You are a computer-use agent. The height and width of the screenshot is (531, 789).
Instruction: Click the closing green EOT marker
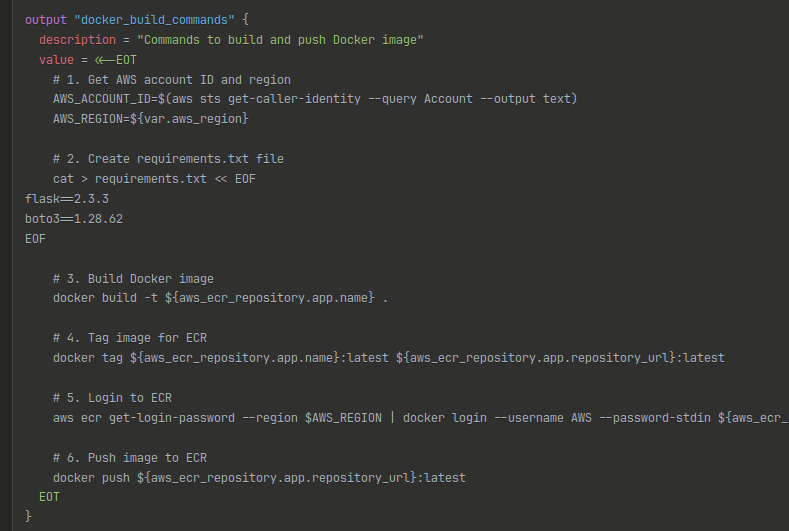49,497
